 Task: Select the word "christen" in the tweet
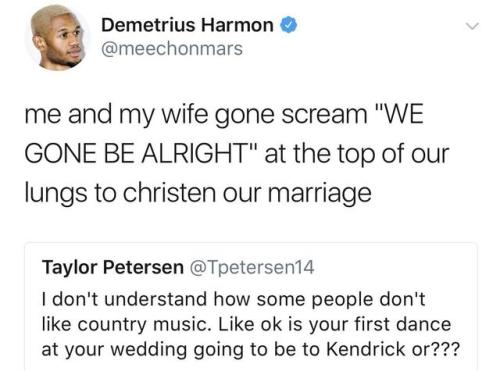pos(169,193)
